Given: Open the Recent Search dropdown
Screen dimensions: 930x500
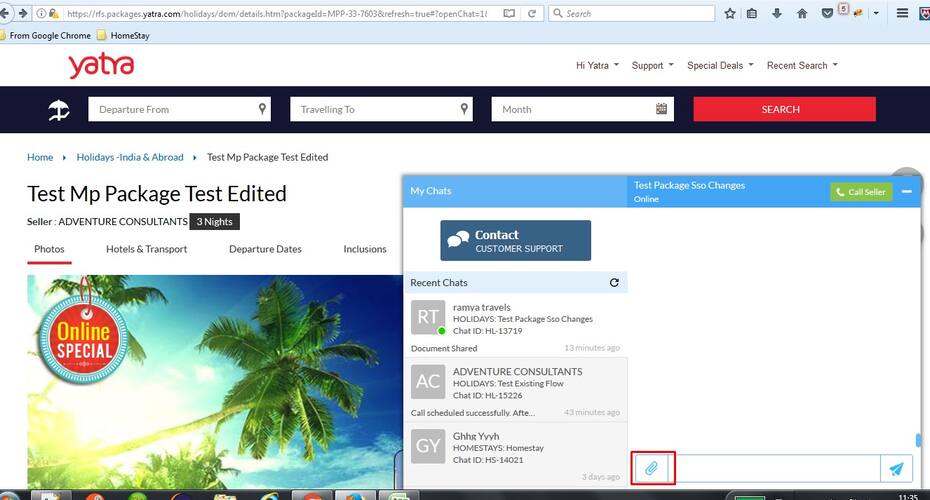Looking at the screenshot, I should point(802,65).
